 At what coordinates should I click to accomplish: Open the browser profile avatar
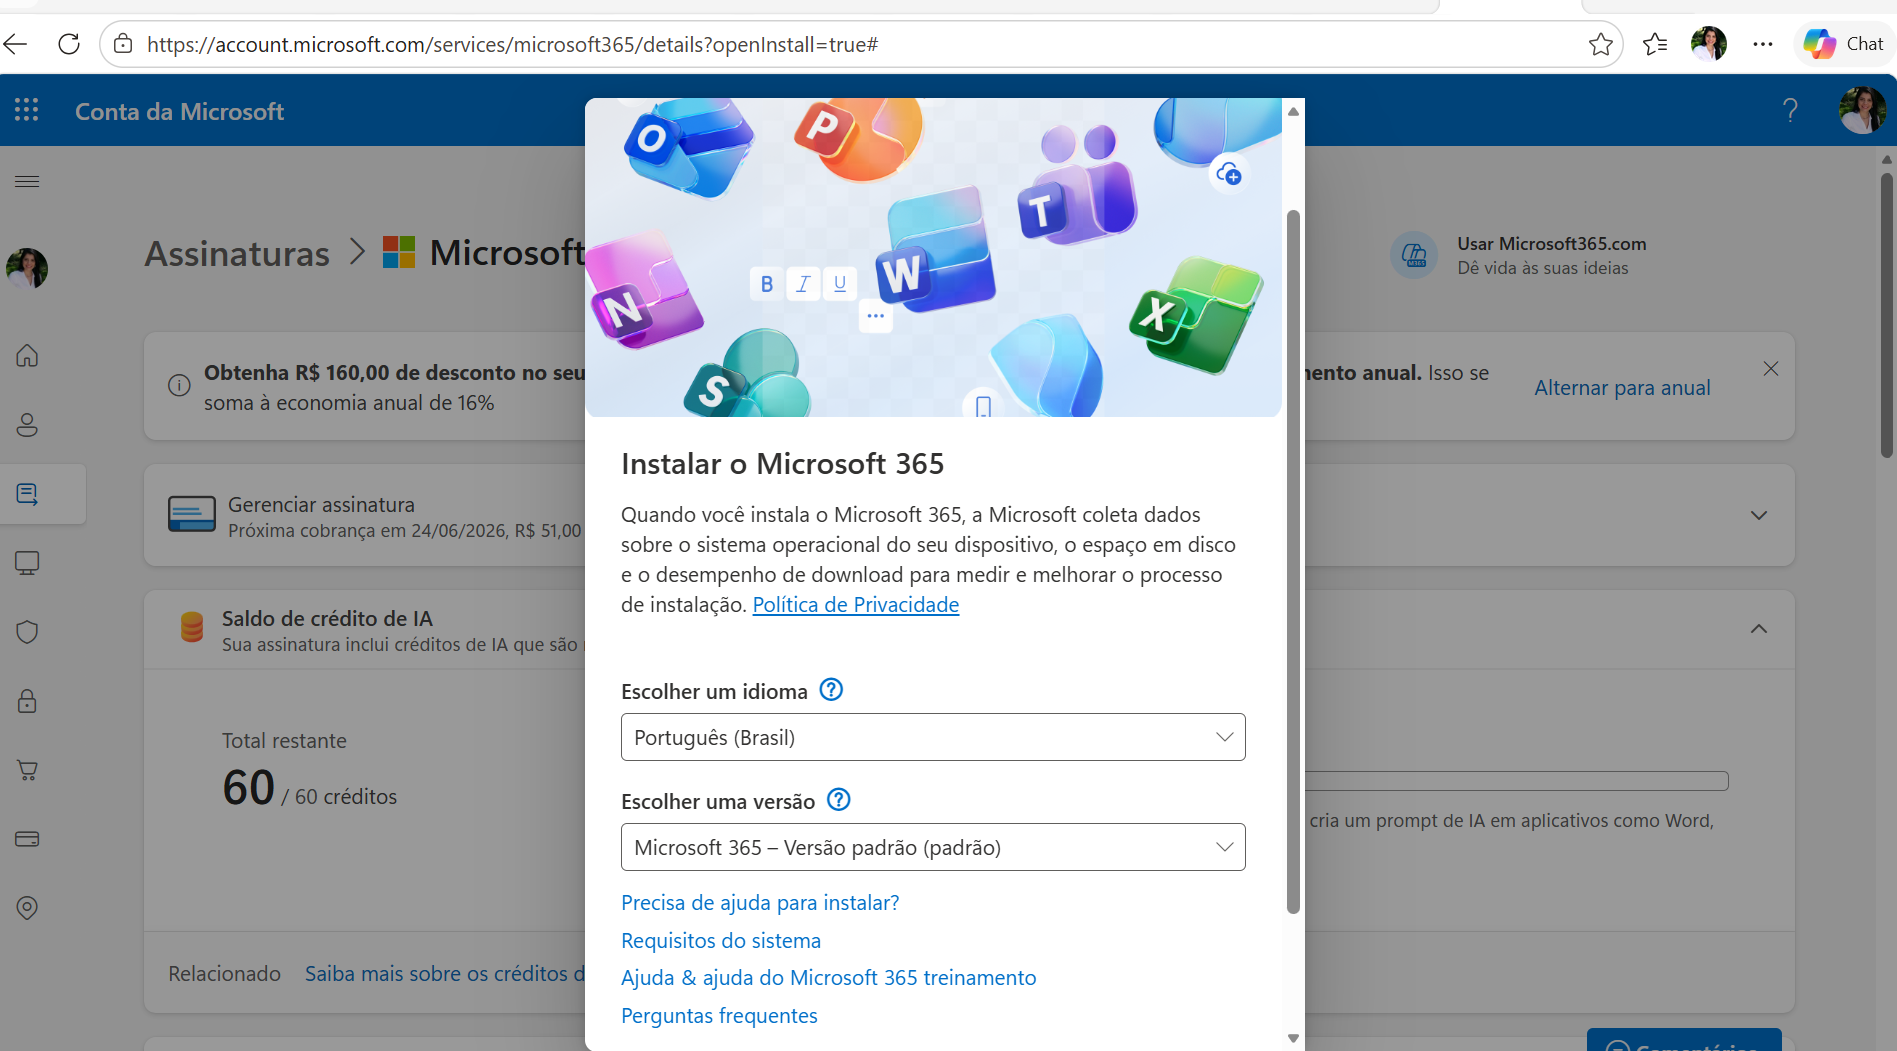click(1709, 44)
